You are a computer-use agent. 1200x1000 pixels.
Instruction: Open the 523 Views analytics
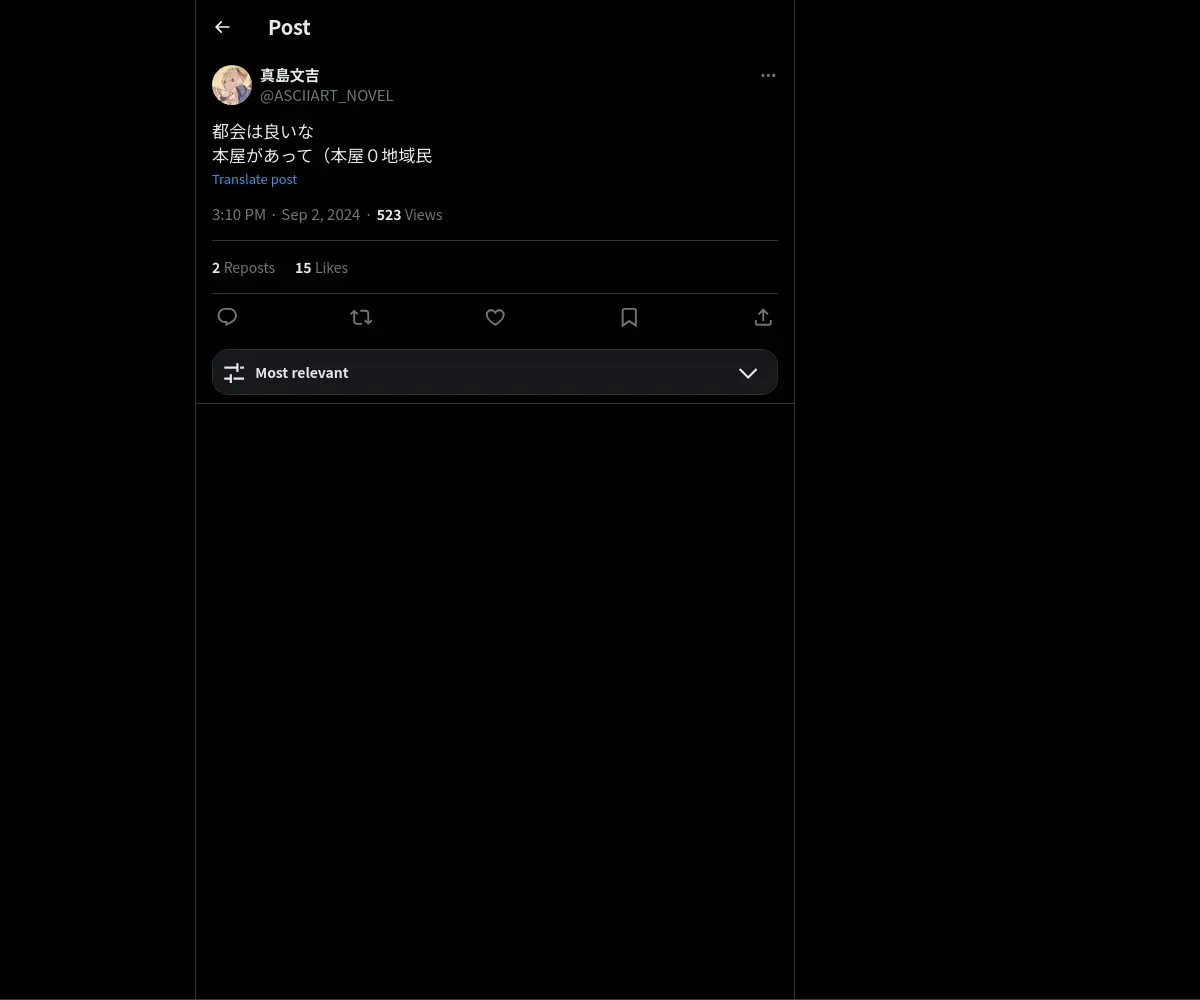click(x=409, y=215)
